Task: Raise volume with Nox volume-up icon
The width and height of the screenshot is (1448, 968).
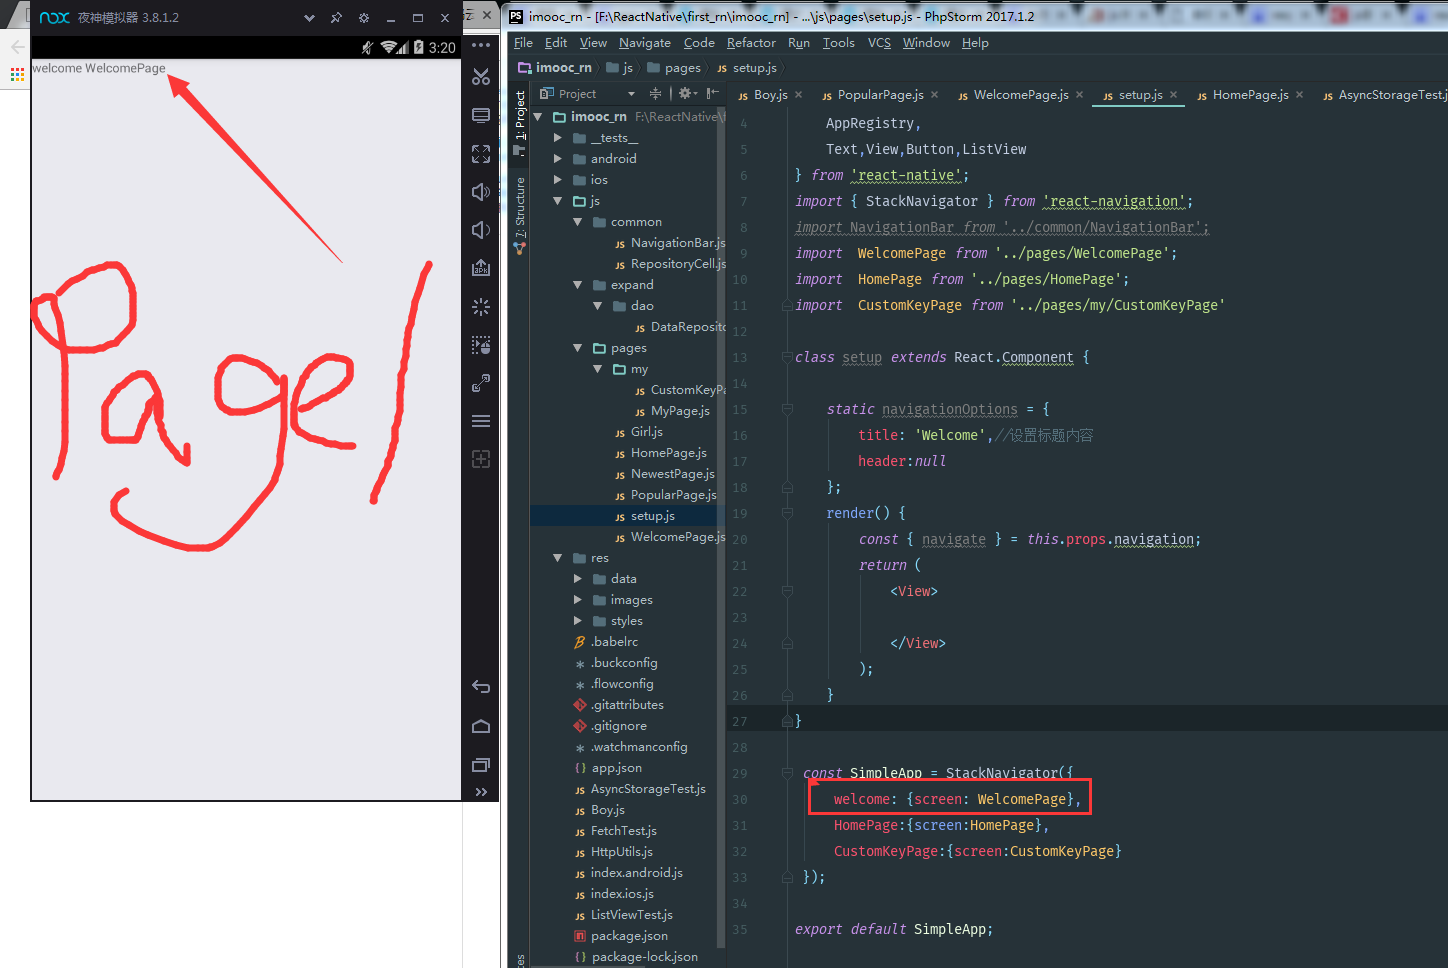Action: [481, 192]
